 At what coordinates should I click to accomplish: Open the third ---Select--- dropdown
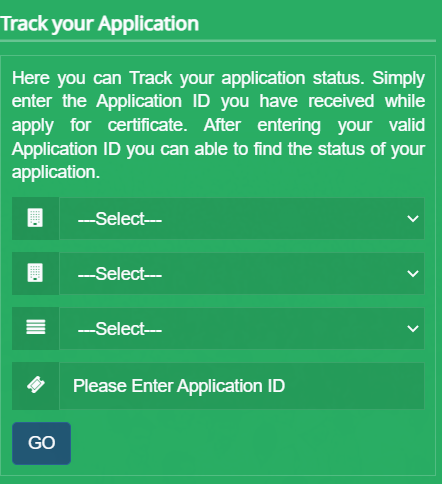coord(242,329)
